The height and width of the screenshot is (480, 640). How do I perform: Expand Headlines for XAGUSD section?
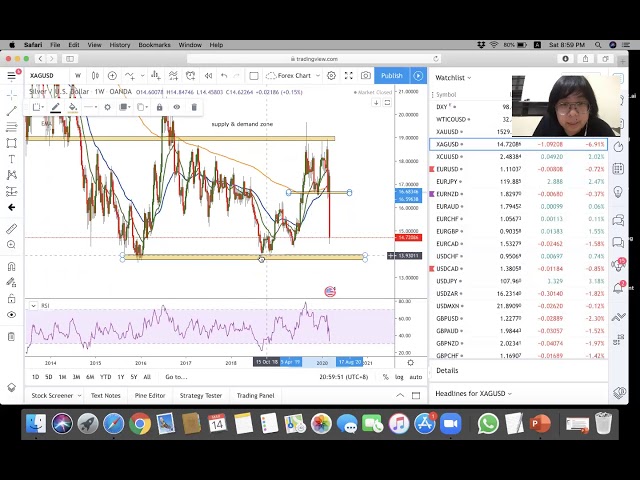tap(474, 393)
